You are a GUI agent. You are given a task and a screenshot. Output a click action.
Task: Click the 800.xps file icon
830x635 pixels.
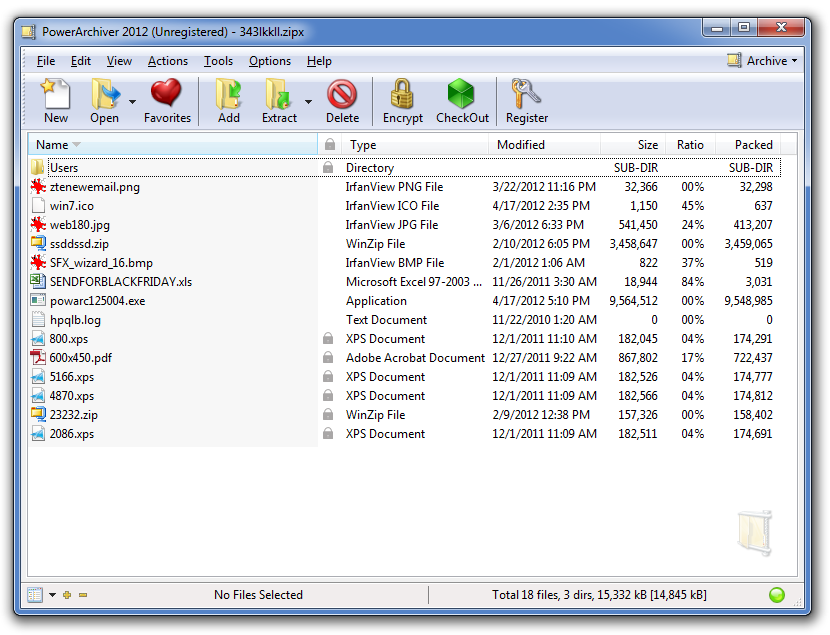pos(38,339)
